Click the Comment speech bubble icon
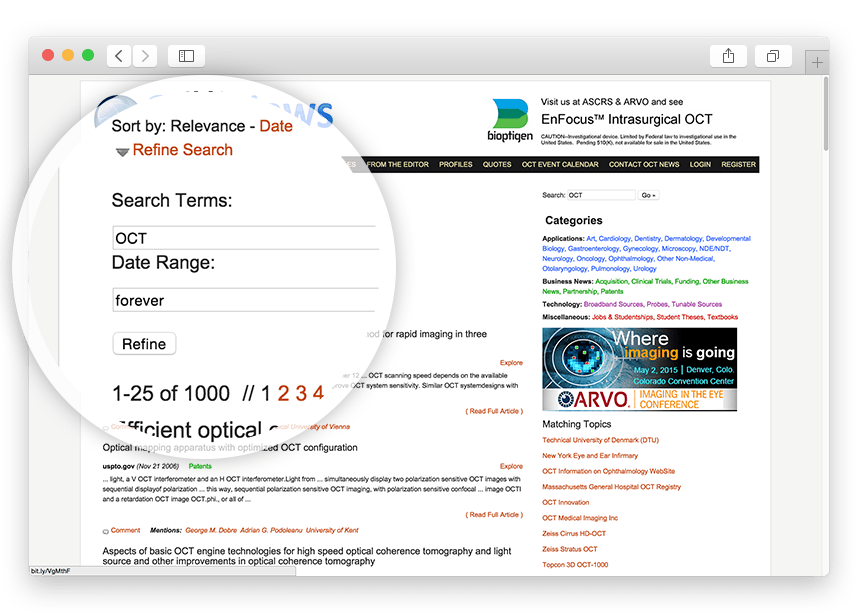This screenshot has height=614, width=856. coord(106,530)
